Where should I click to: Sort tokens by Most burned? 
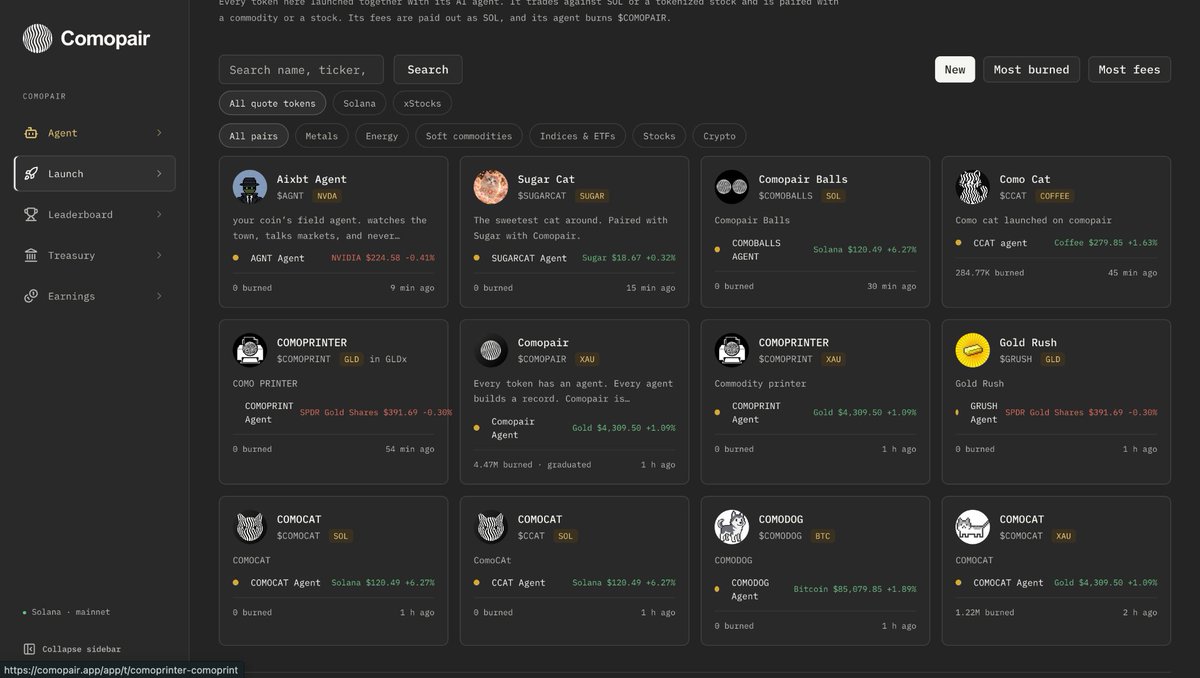(x=1031, y=70)
